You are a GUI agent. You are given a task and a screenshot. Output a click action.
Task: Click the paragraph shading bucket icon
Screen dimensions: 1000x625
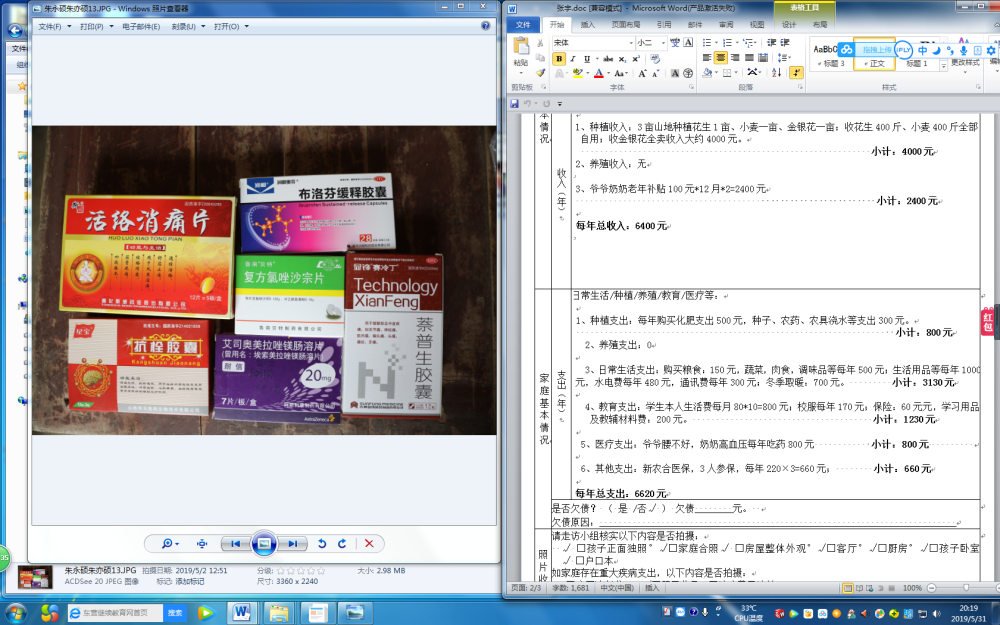(x=707, y=73)
